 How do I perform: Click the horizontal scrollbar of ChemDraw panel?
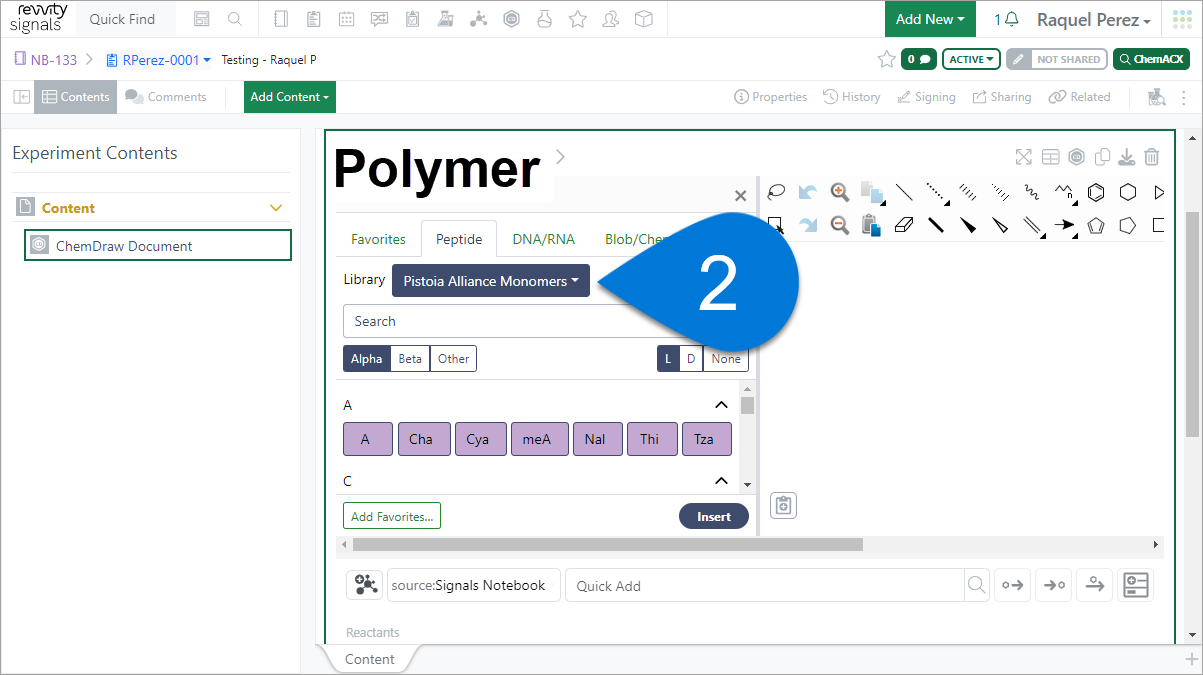608,545
